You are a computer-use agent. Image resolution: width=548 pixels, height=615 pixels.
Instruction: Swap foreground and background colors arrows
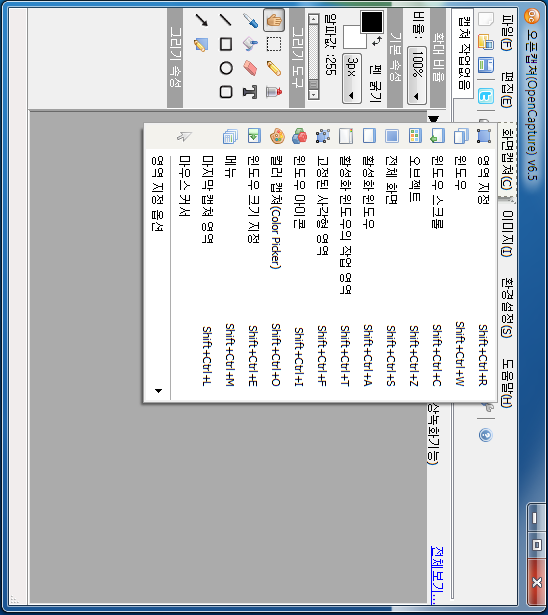click(x=377, y=41)
